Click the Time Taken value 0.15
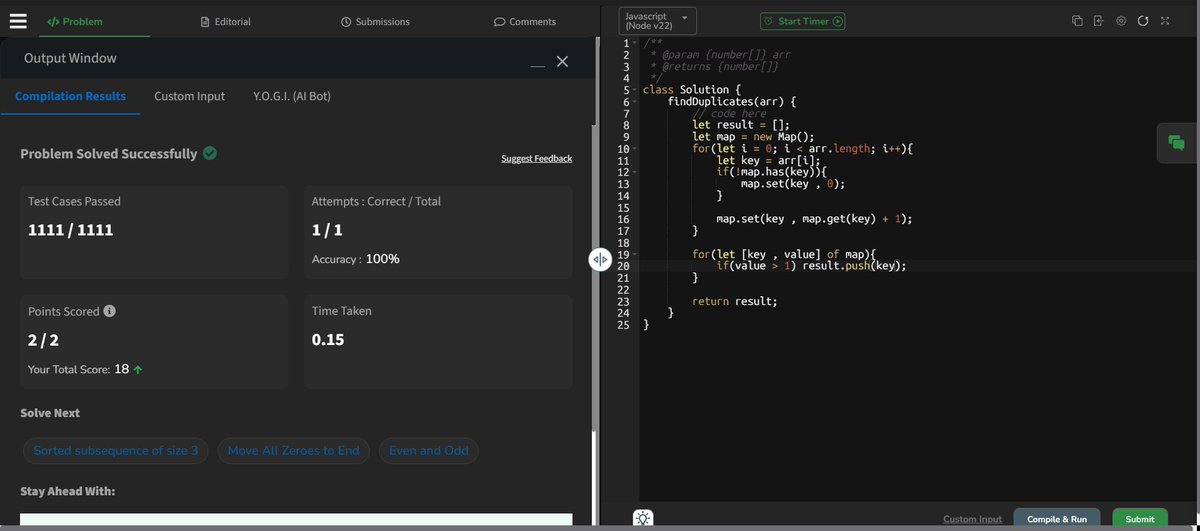The height and width of the screenshot is (531, 1200). [x=328, y=340]
